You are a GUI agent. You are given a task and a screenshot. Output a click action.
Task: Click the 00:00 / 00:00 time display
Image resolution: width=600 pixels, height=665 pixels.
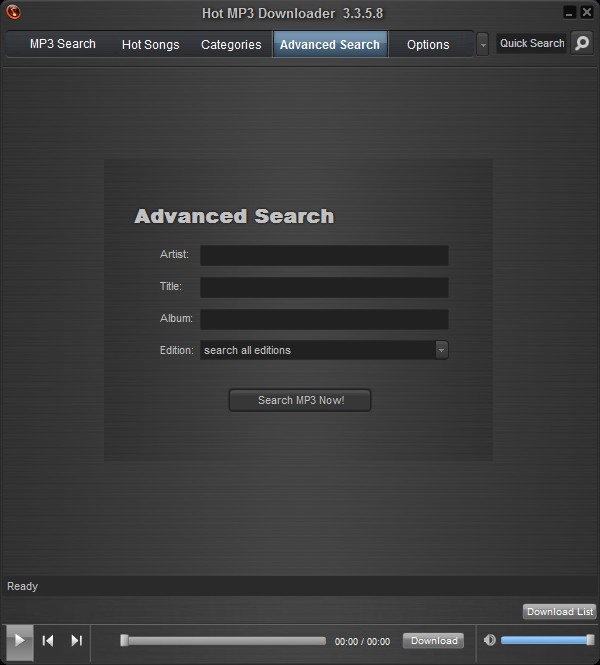pyautogui.click(x=363, y=641)
